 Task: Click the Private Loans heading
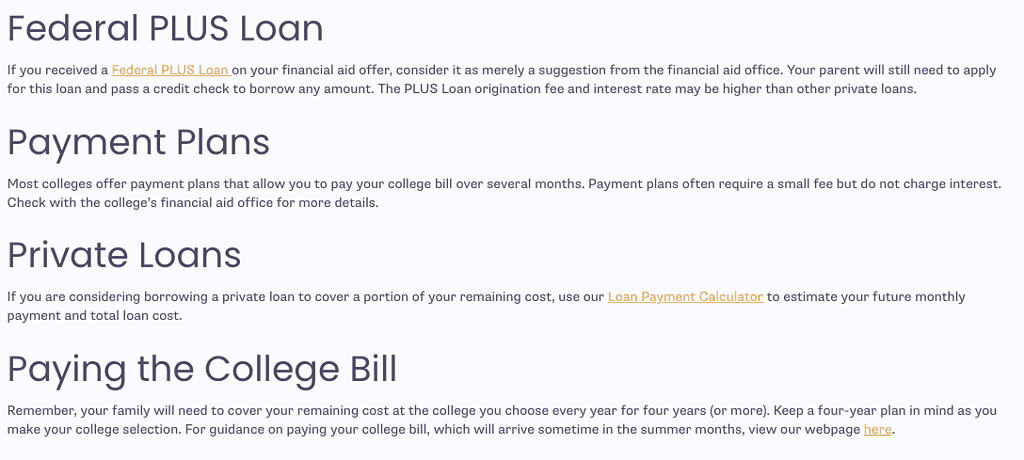[124, 255]
